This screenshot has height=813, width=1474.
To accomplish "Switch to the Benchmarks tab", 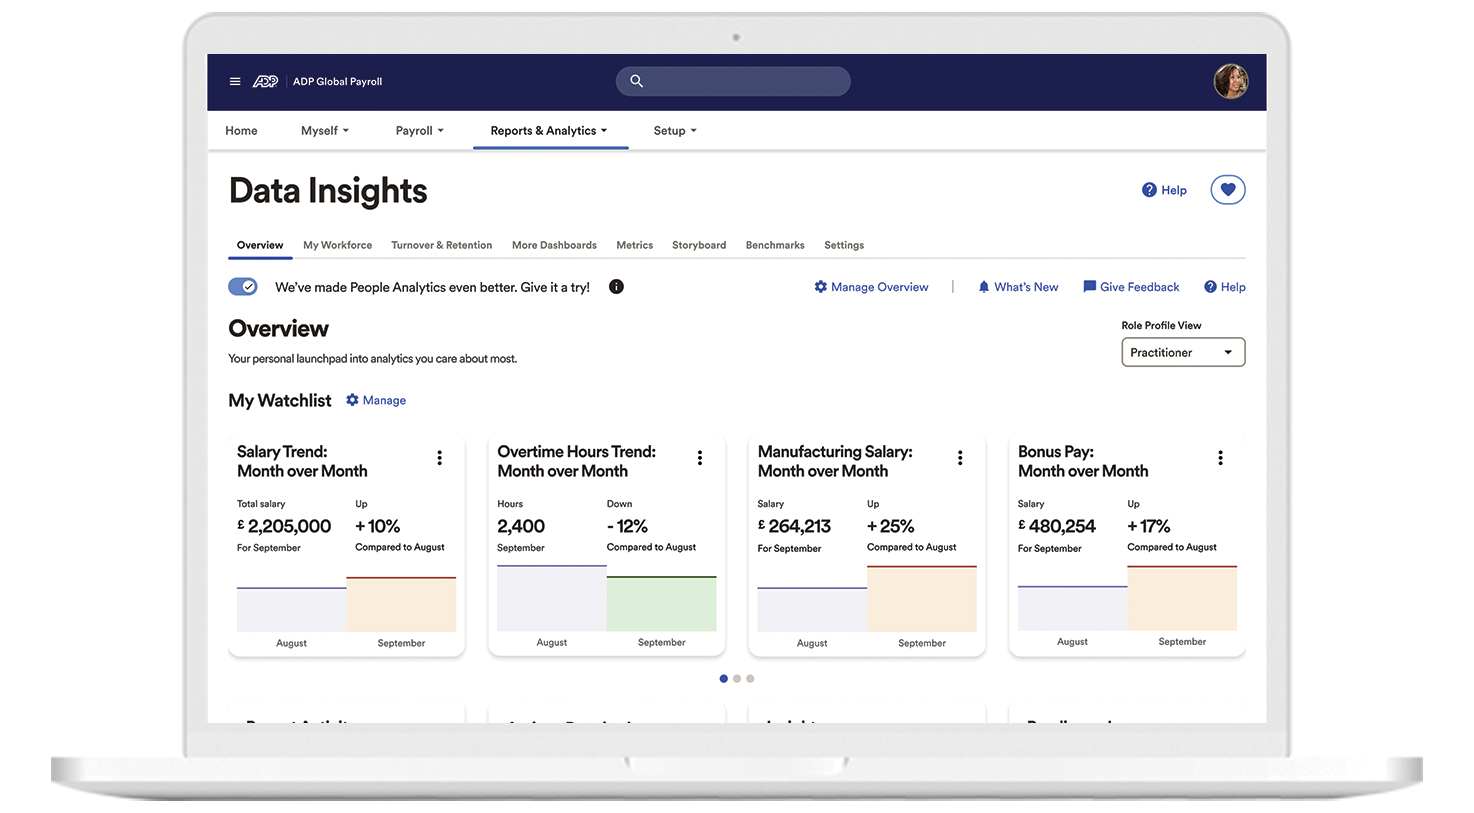I will pyautogui.click(x=775, y=245).
